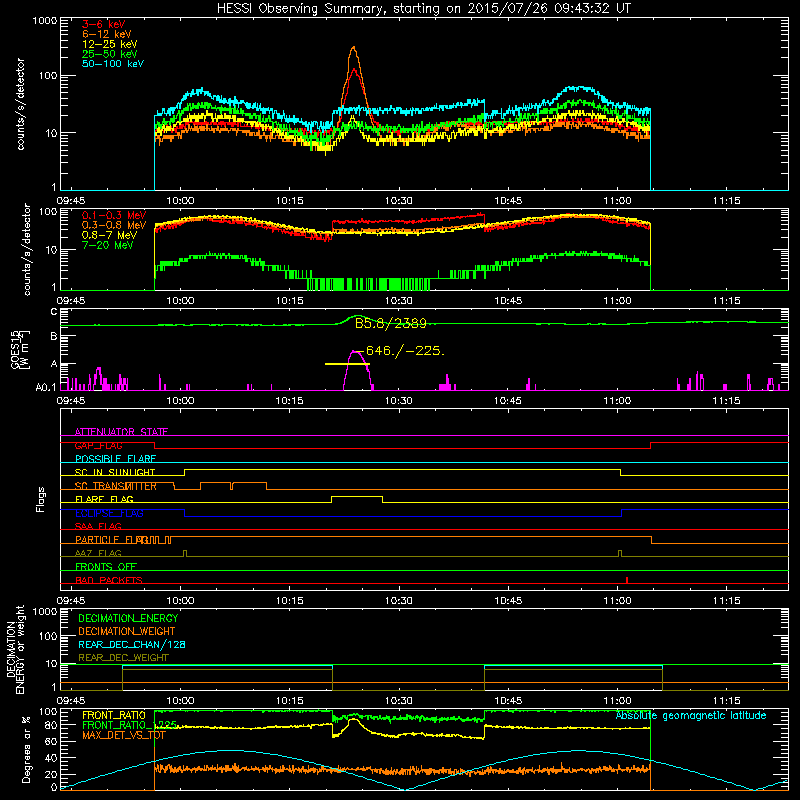Select the BAD_PACKETS flag label
The image size is (800, 800).
109,580
